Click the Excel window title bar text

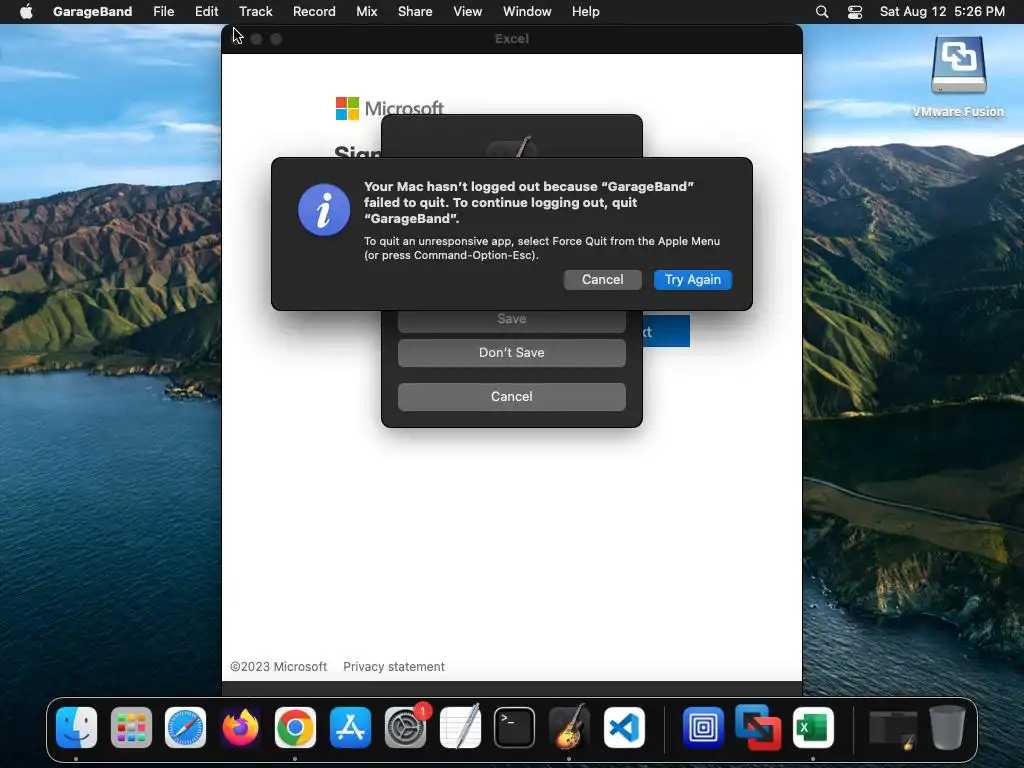pyautogui.click(x=511, y=39)
